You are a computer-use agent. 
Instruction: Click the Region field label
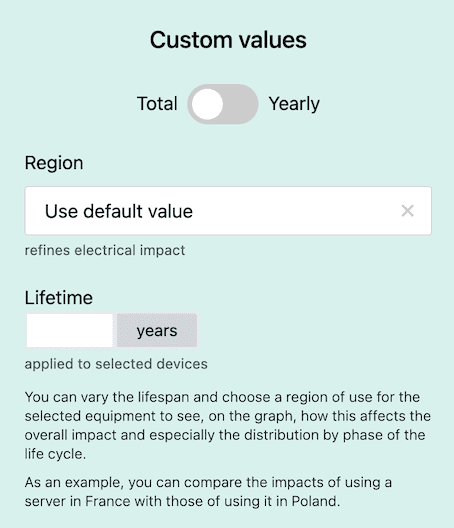[x=54, y=163]
